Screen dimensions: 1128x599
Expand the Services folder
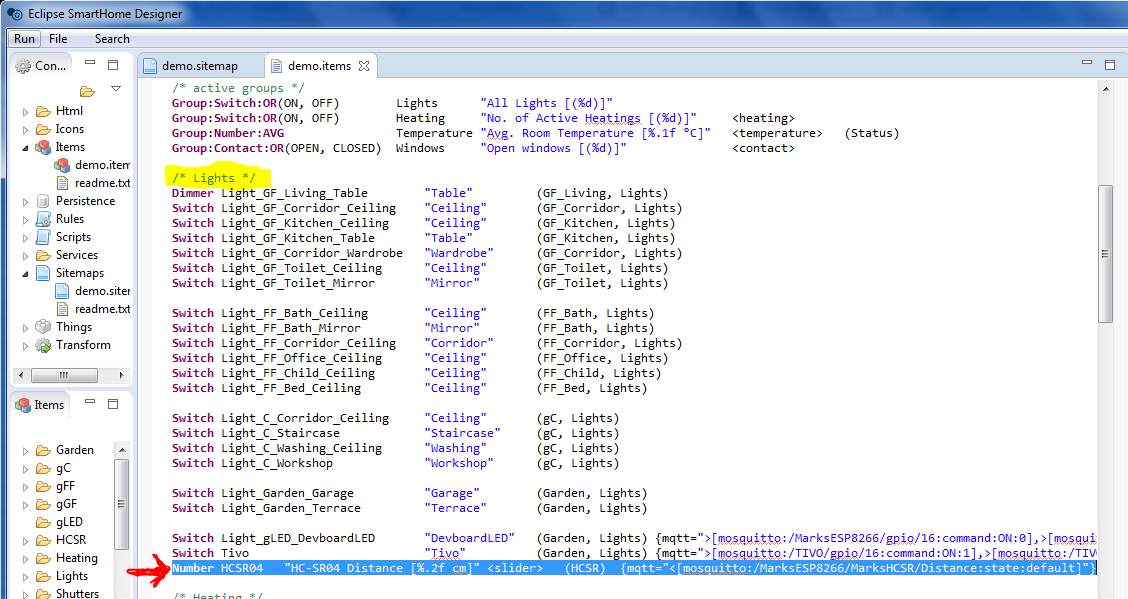[25, 255]
